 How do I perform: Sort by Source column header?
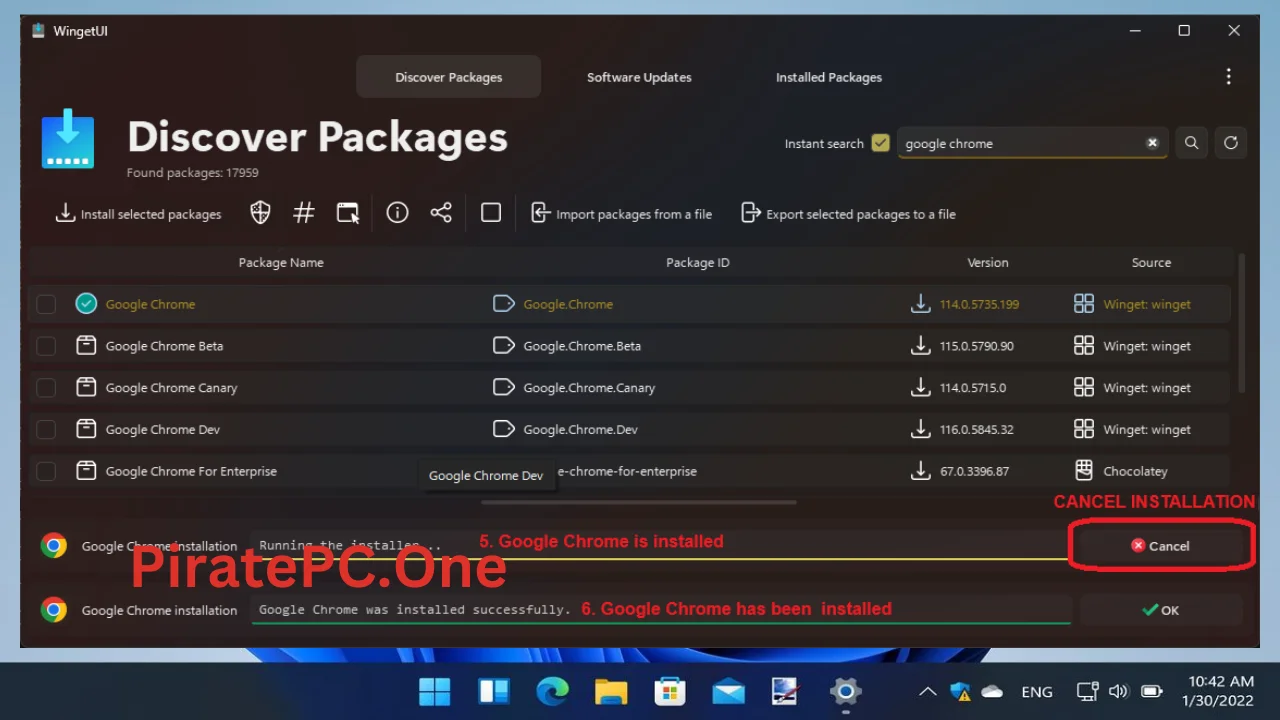point(1151,262)
